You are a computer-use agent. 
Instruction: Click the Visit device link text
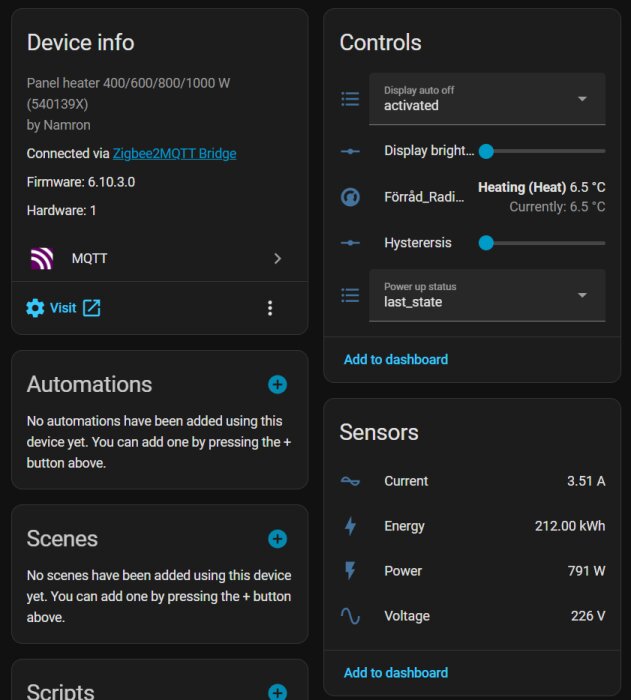click(63, 308)
